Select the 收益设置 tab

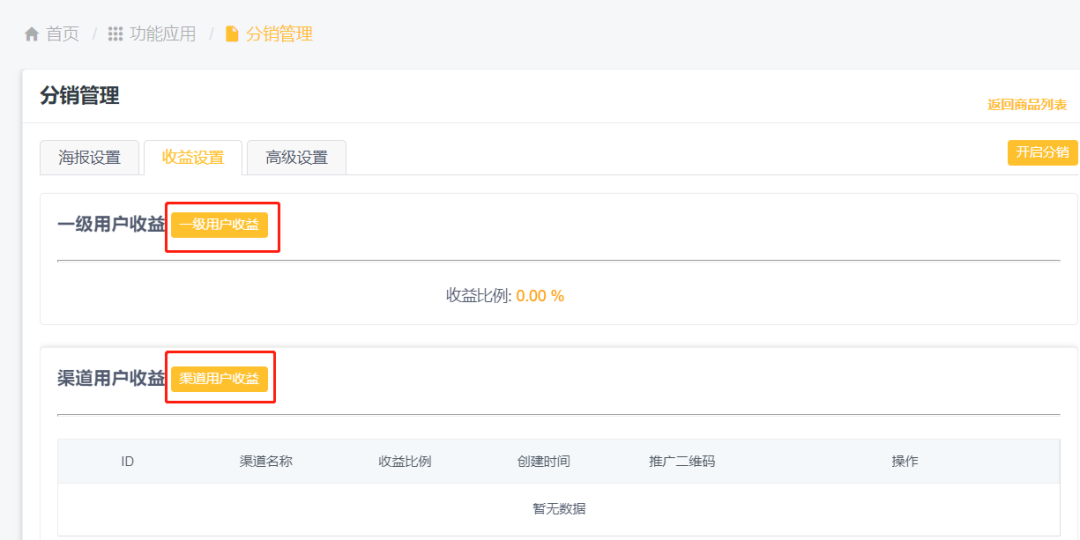pyautogui.click(x=193, y=158)
